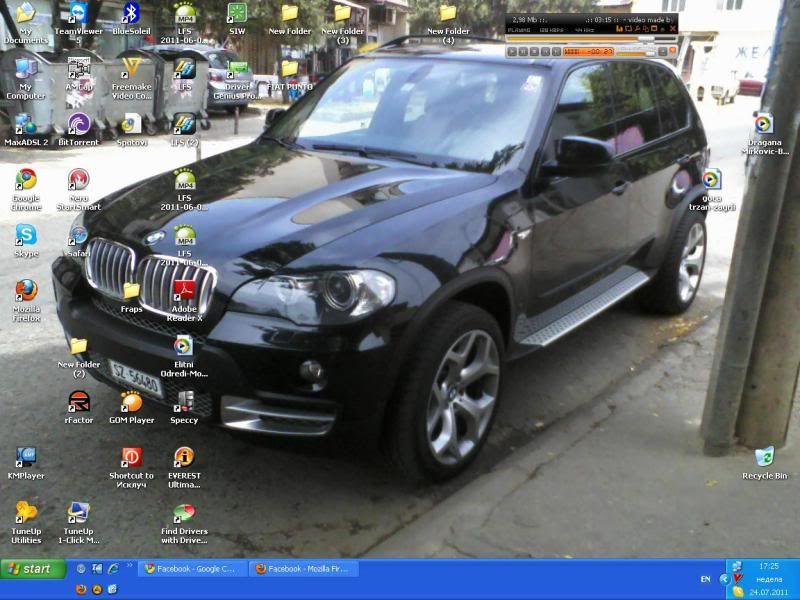This screenshot has width=800, height=600.
Task: Click the GOM Player icon
Action: [x=131, y=408]
